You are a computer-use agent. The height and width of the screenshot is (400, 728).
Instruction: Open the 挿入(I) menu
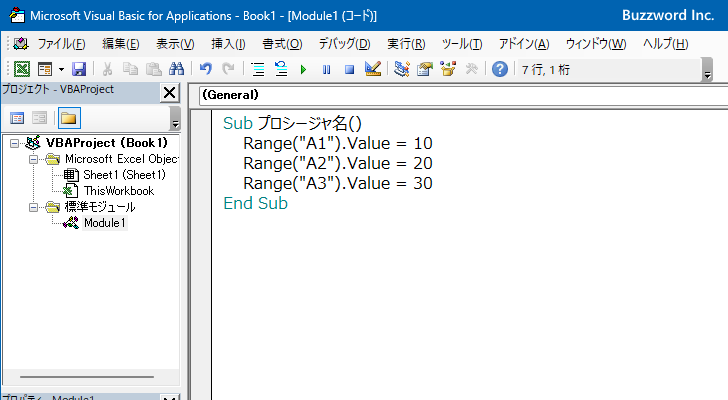pos(228,44)
